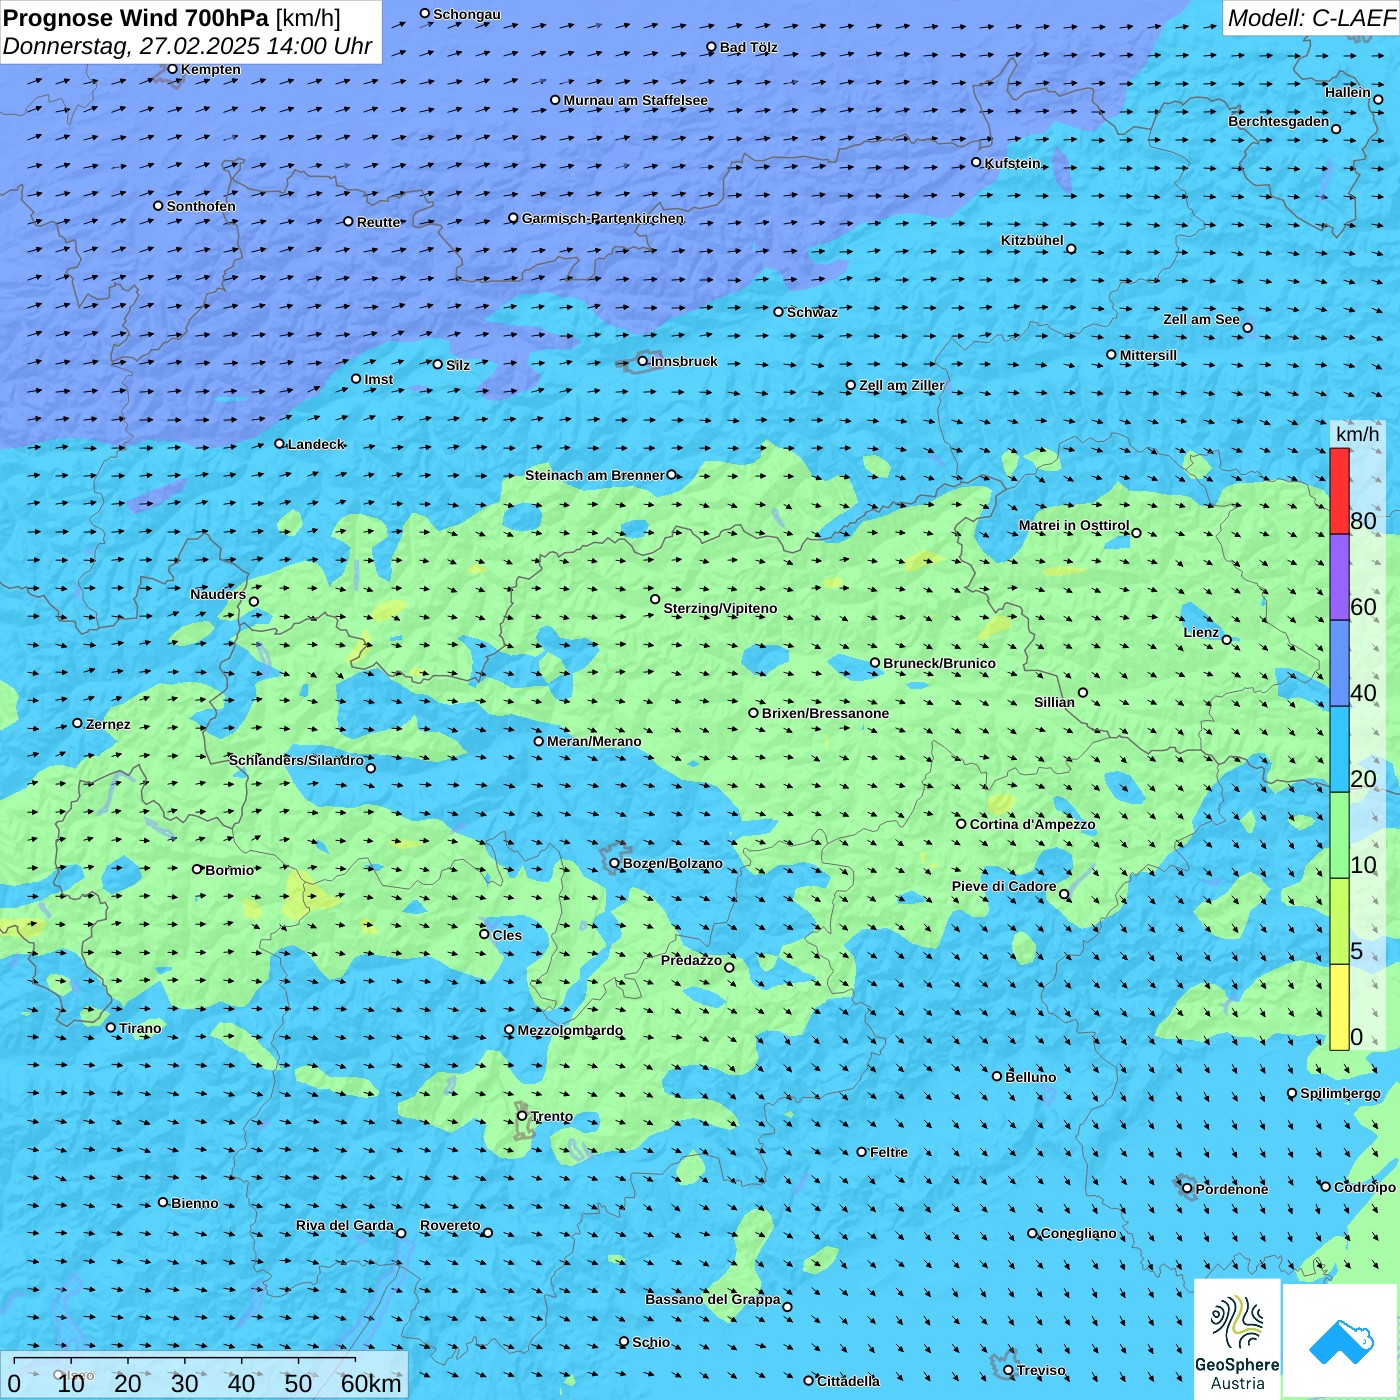The height and width of the screenshot is (1400, 1400).
Task: Click the Bormio location marker
Action: (197, 869)
